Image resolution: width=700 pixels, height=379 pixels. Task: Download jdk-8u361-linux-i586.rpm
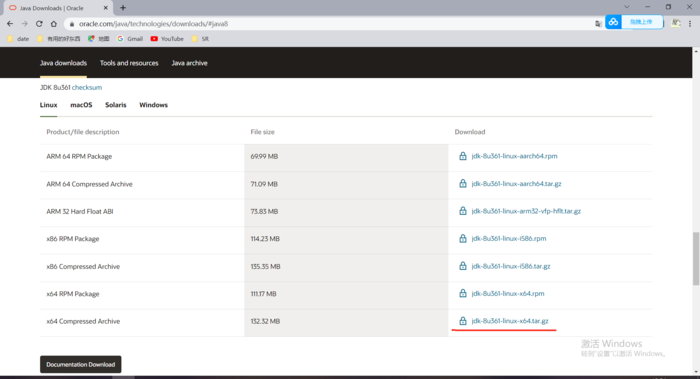click(509, 238)
